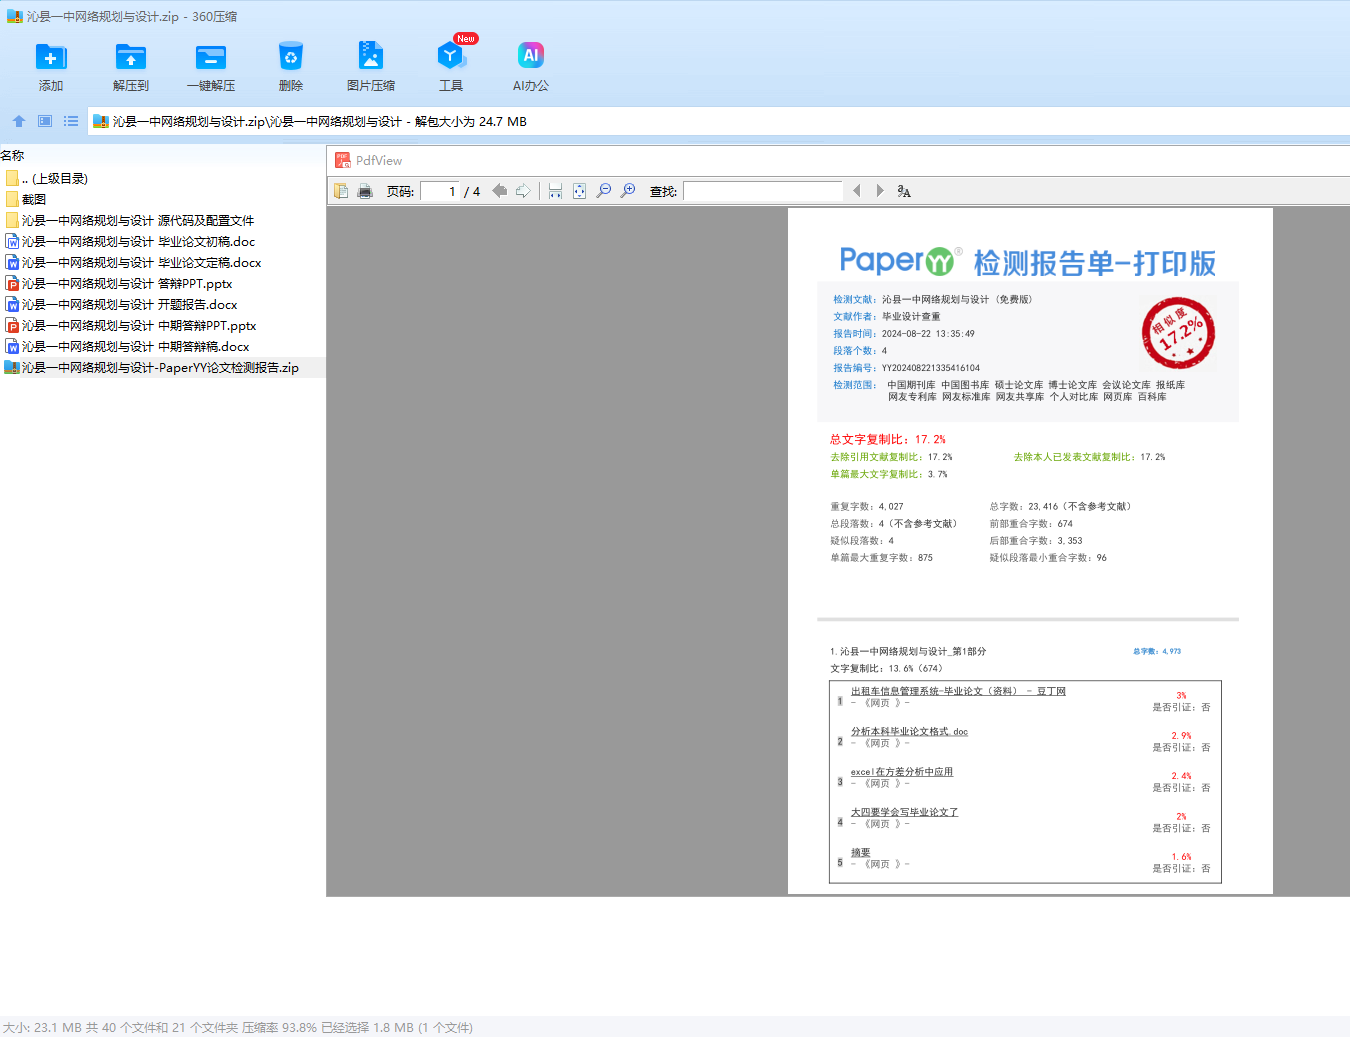Click the 一键解压 (One-click extract) button
This screenshot has width=1350, height=1037.
tap(211, 67)
